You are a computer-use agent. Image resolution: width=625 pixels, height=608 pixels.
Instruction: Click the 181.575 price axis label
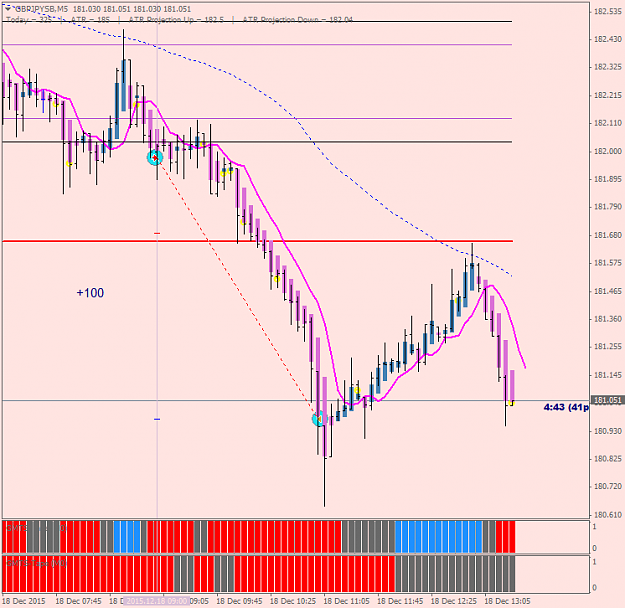pos(608,263)
